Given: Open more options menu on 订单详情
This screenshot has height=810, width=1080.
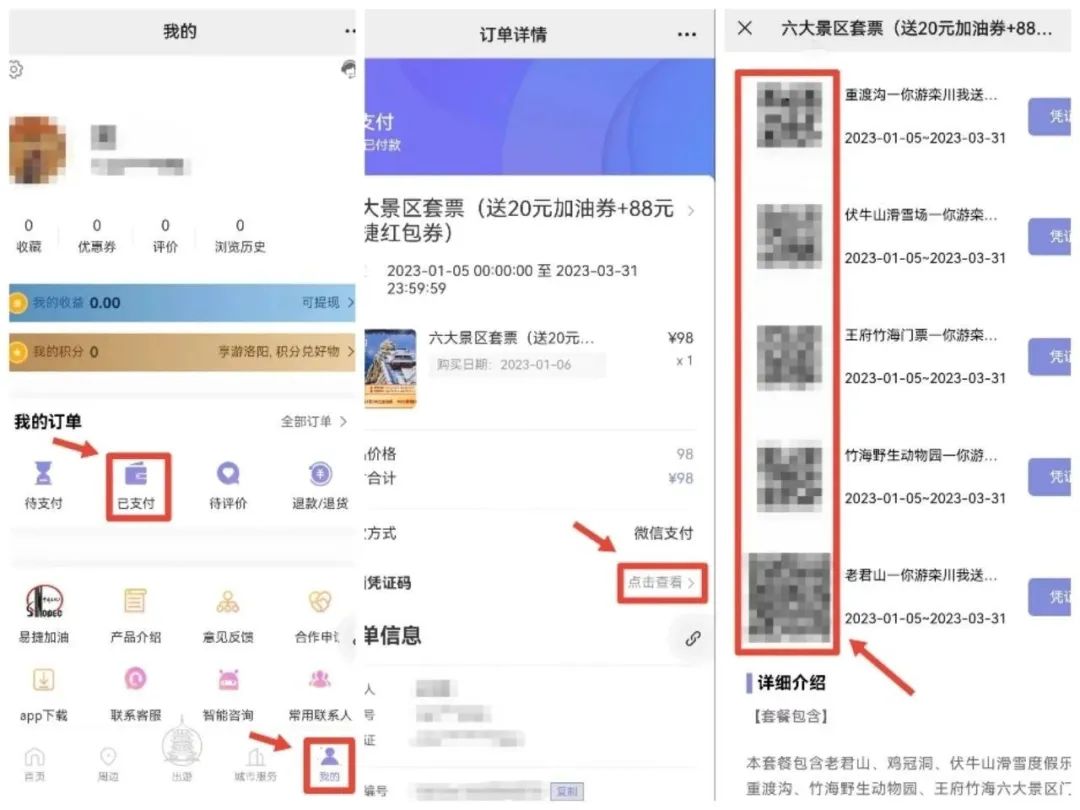Looking at the screenshot, I should click(x=686, y=34).
